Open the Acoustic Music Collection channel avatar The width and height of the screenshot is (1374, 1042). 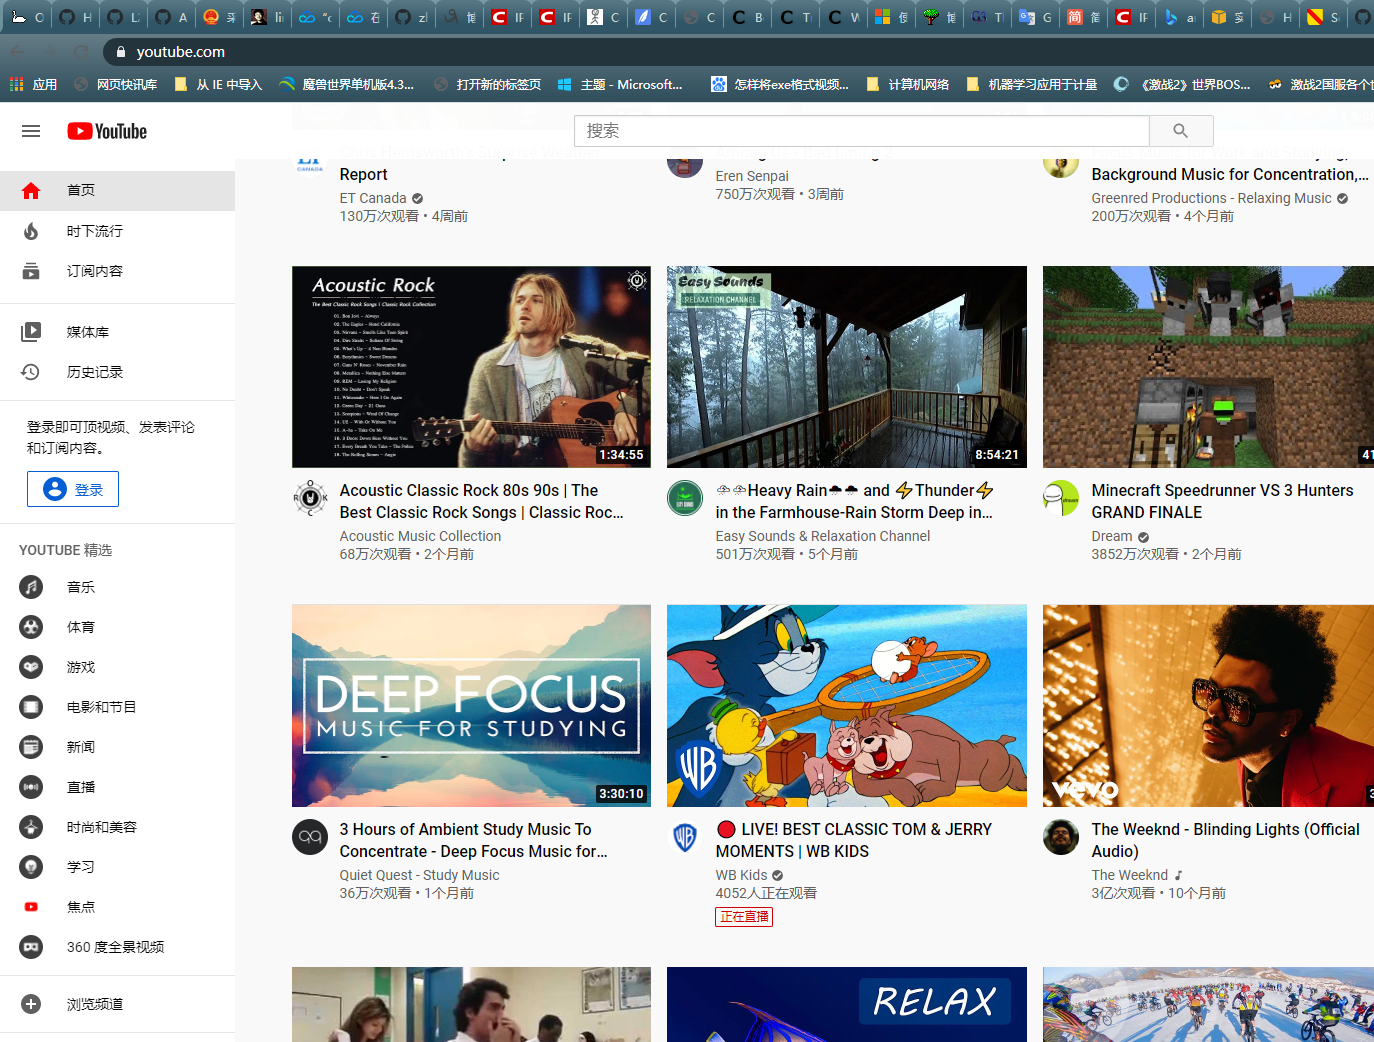coord(310,498)
